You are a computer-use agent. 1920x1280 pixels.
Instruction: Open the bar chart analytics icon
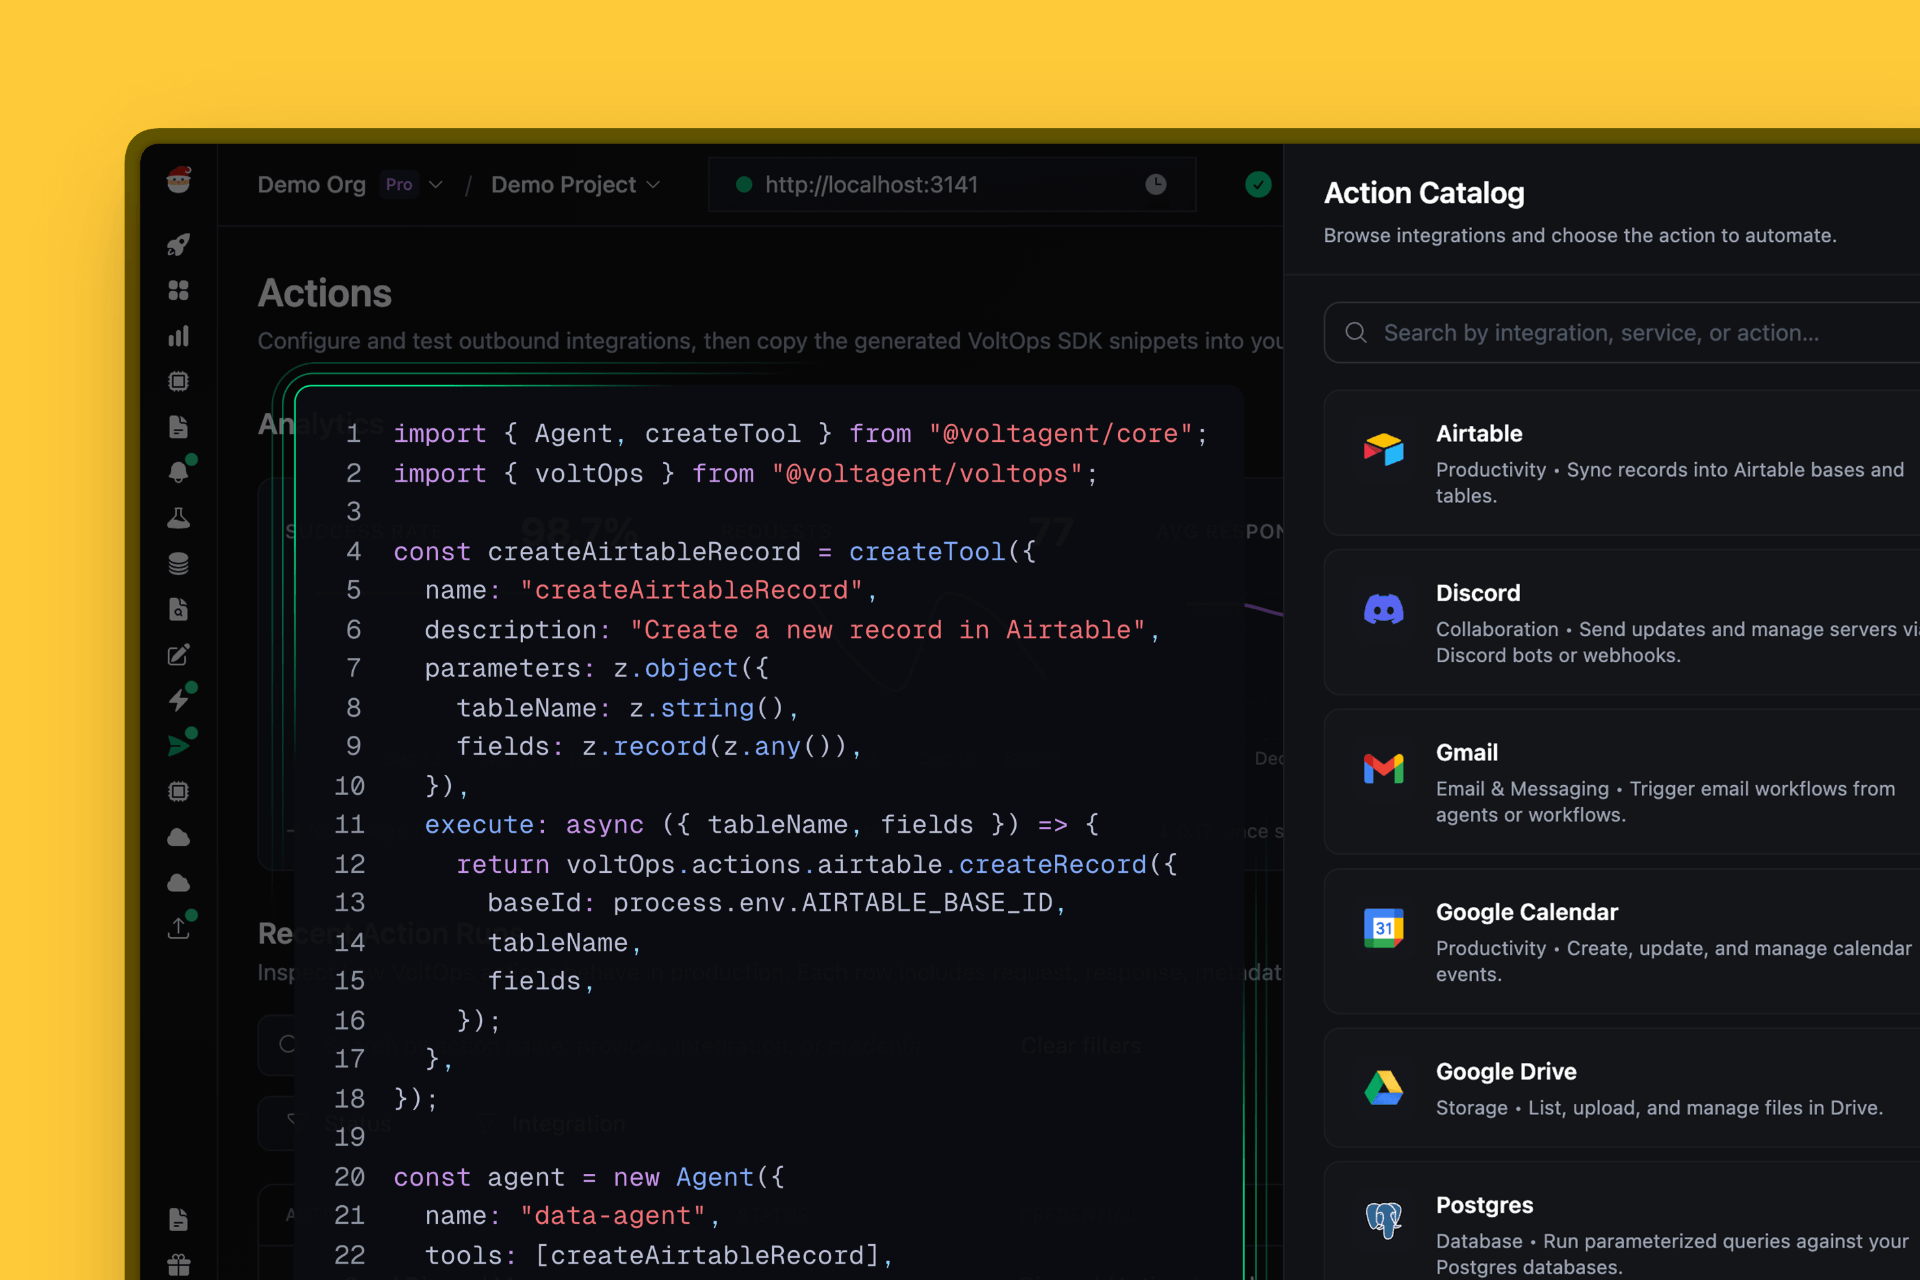click(178, 336)
